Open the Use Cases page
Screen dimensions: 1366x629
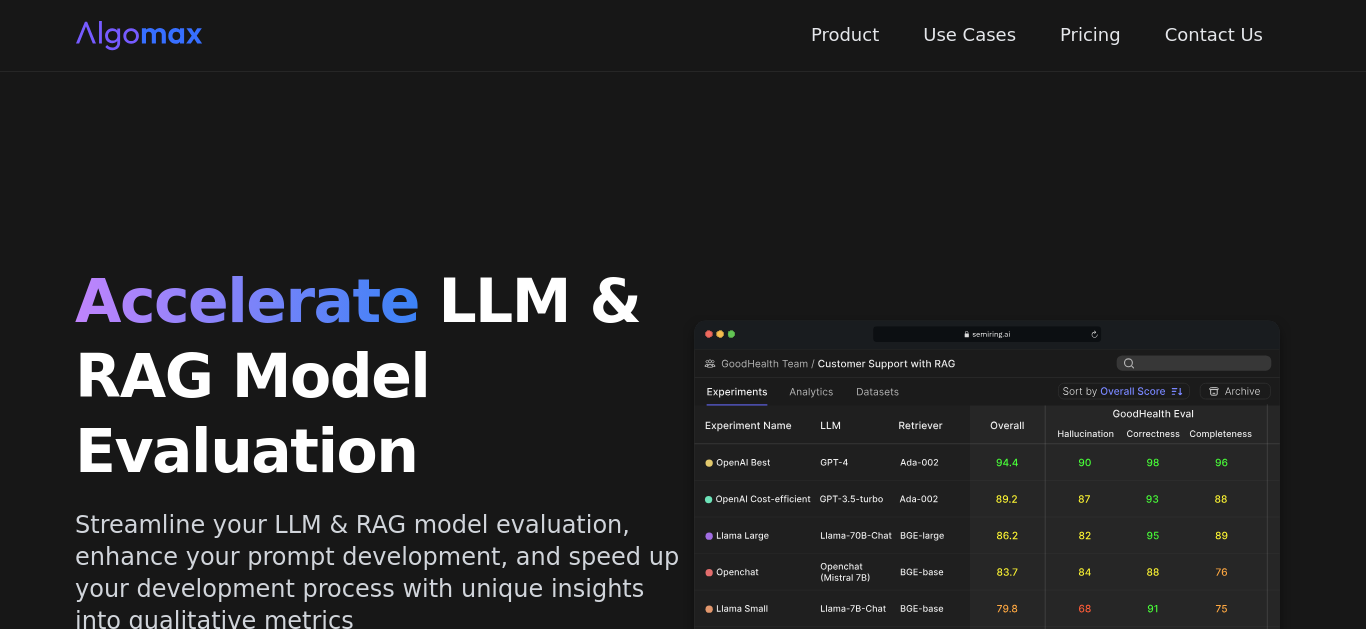(x=969, y=35)
